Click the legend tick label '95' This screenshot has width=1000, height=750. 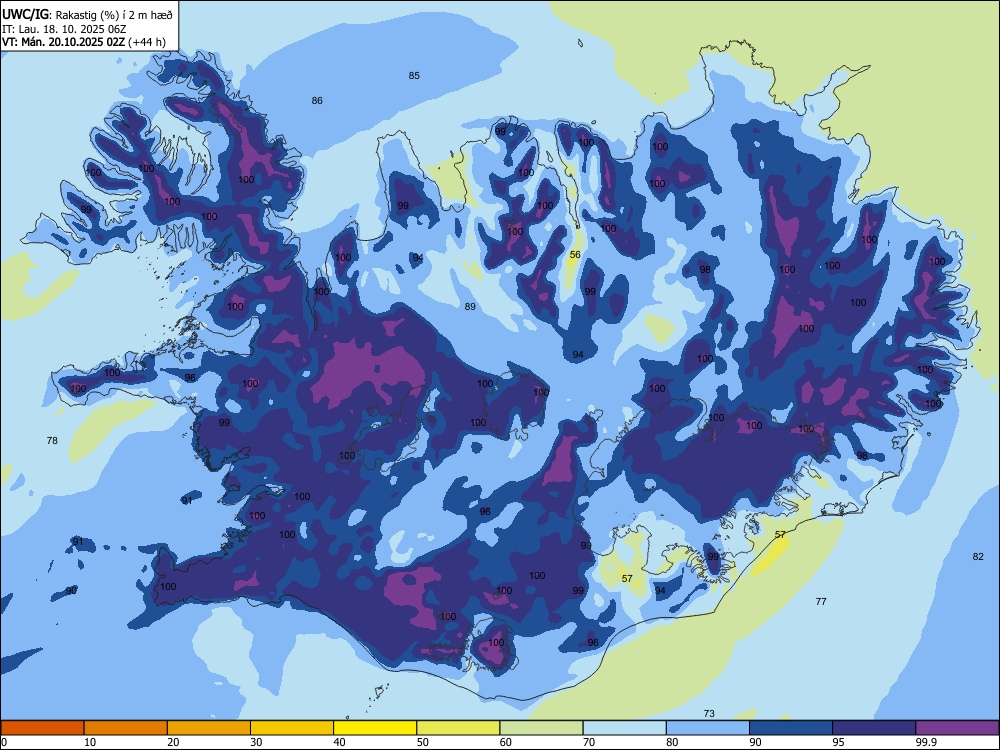click(839, 742)
